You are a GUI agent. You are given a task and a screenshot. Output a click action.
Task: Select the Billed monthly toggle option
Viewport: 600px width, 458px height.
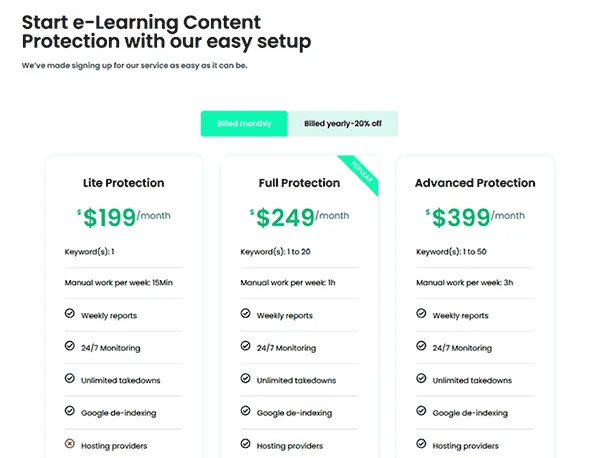coord(244,124)
